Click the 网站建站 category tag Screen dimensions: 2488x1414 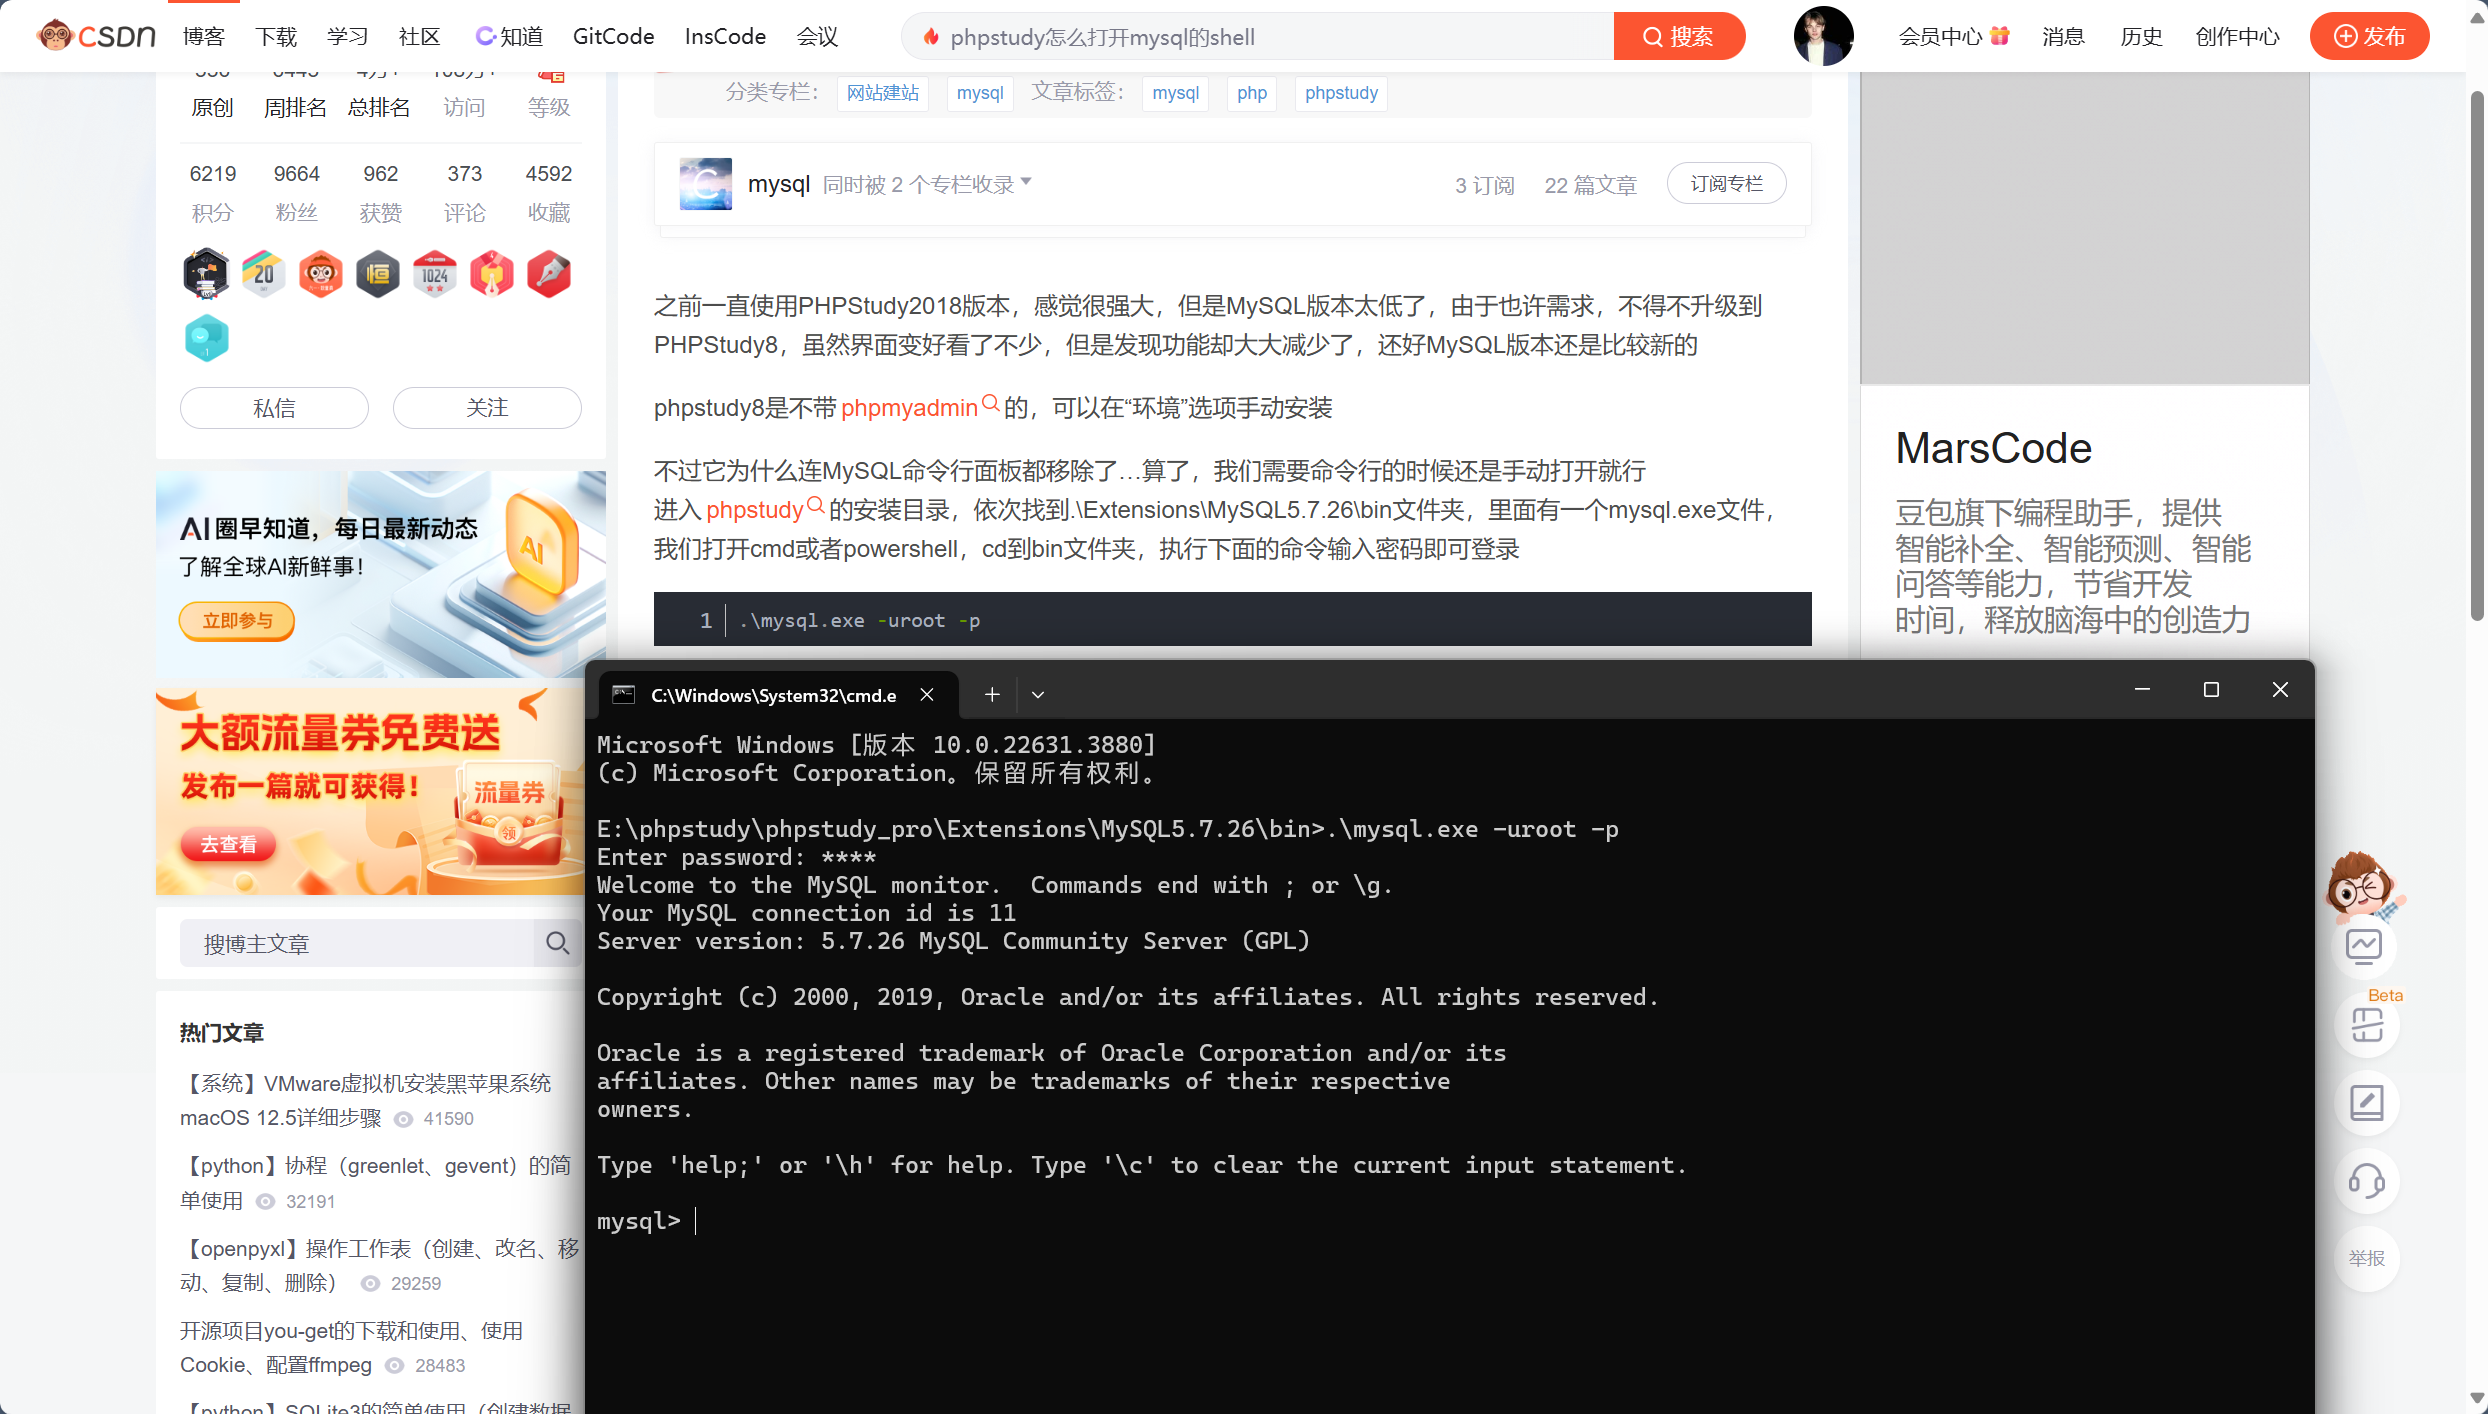pyautogui.click(x=883, y=93)
